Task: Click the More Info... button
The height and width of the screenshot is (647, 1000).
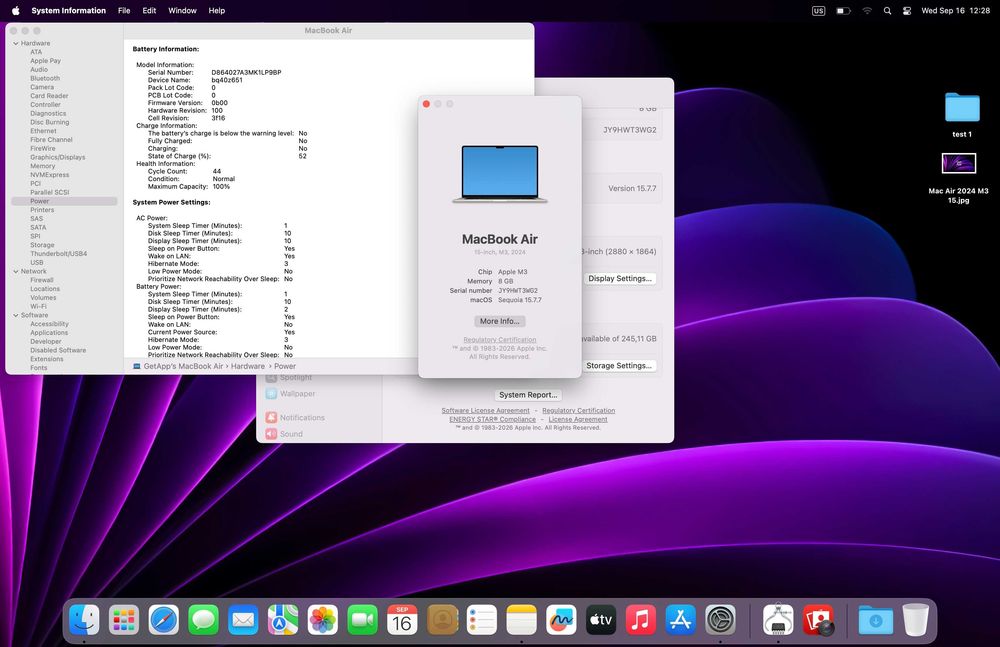Action: coord(499,321)
